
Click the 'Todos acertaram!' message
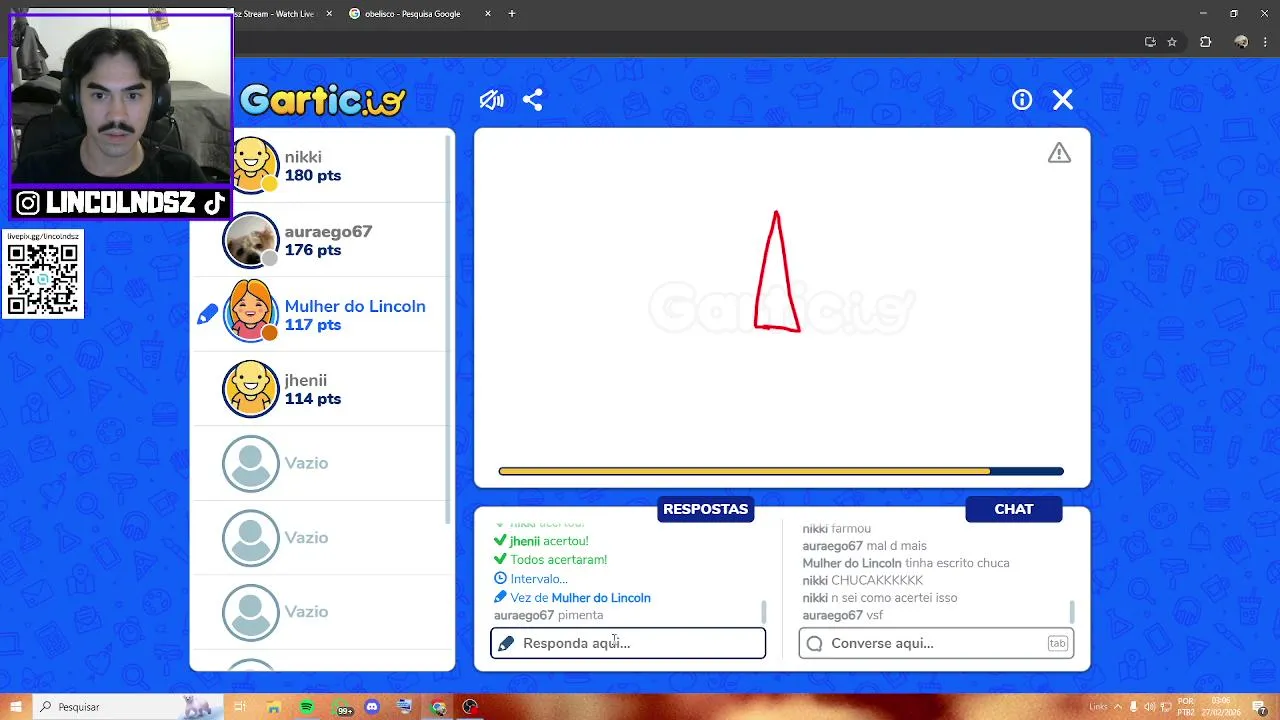point(550,560)
